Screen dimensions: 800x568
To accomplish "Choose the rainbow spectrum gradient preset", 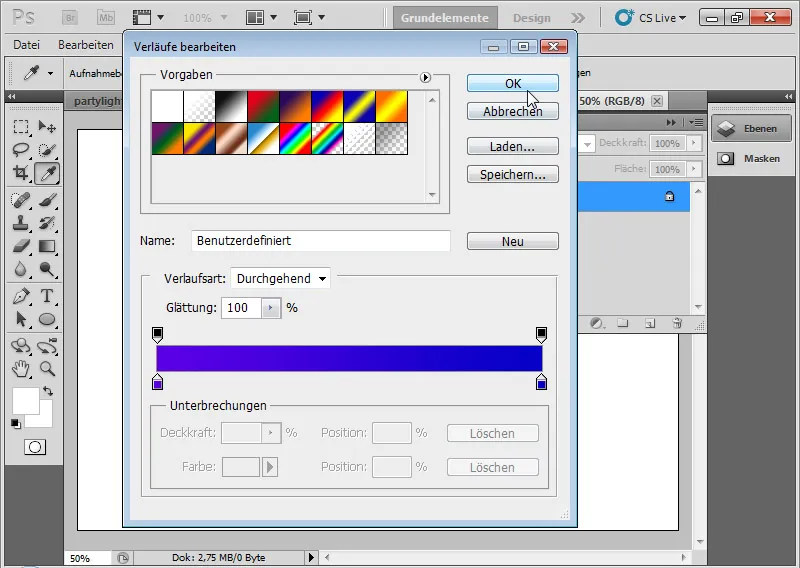I will click(295, 138).
